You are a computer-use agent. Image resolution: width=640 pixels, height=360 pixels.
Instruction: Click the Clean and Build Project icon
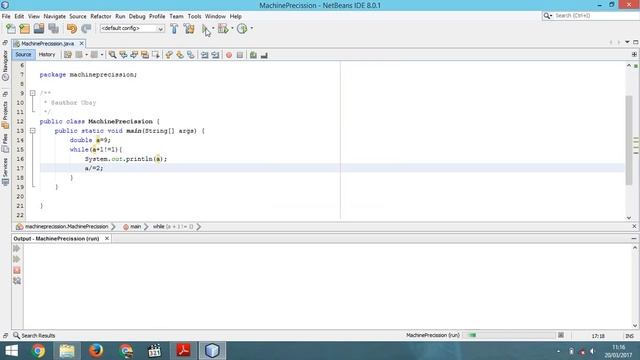click(x=189, y=29)
